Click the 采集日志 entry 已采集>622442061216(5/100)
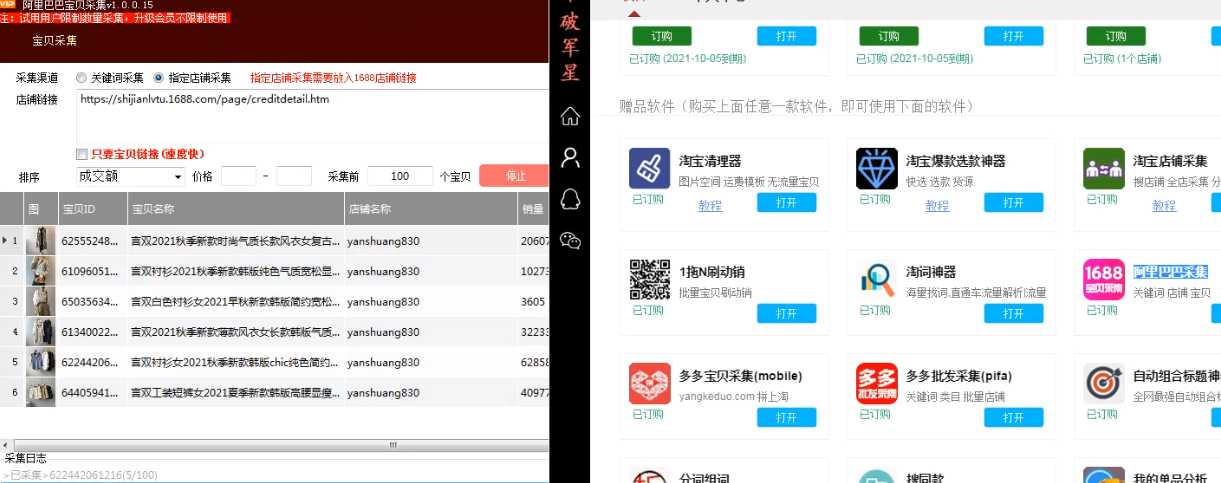 point(81,475)
